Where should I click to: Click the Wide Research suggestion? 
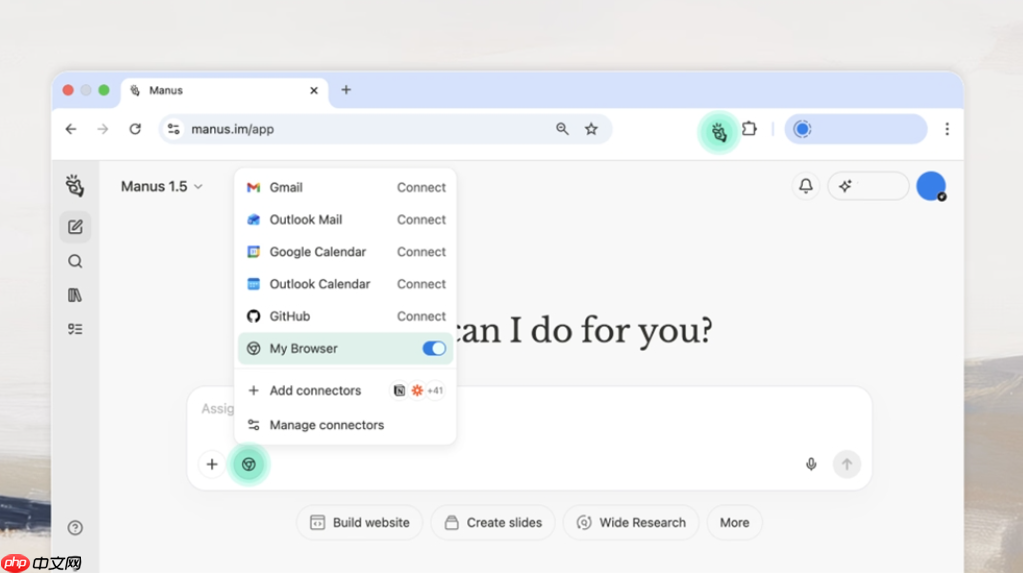631,523
